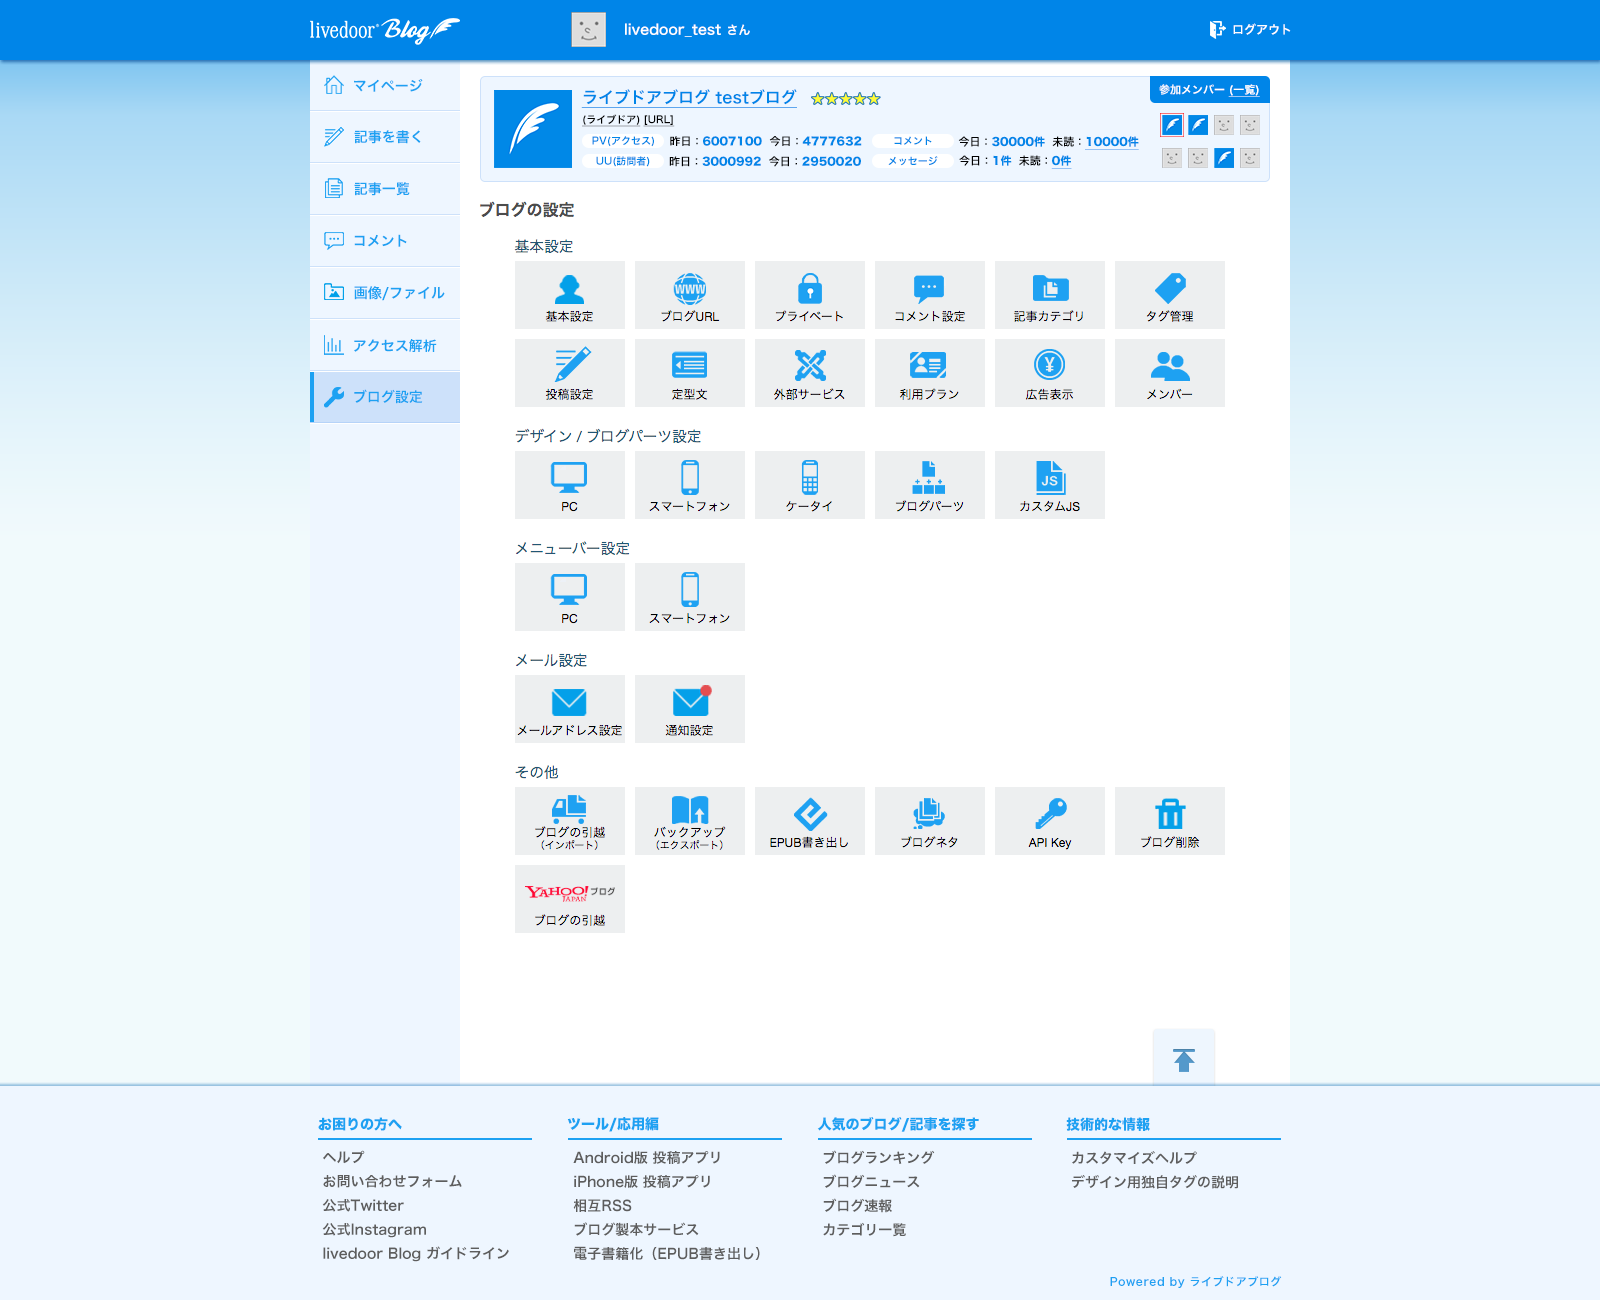Viewport: 1600px width, 1300px height.
Task: Click unread messages 0件 link
Action: pyautogui.click(x=1061, y=161)
